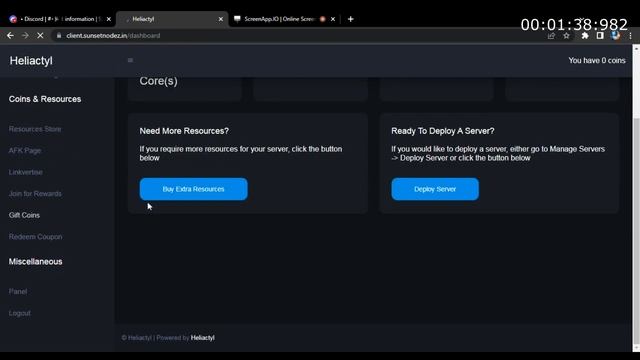
Task: Click the 'Need More Resources?' heading
Action: tap(184, 131)
